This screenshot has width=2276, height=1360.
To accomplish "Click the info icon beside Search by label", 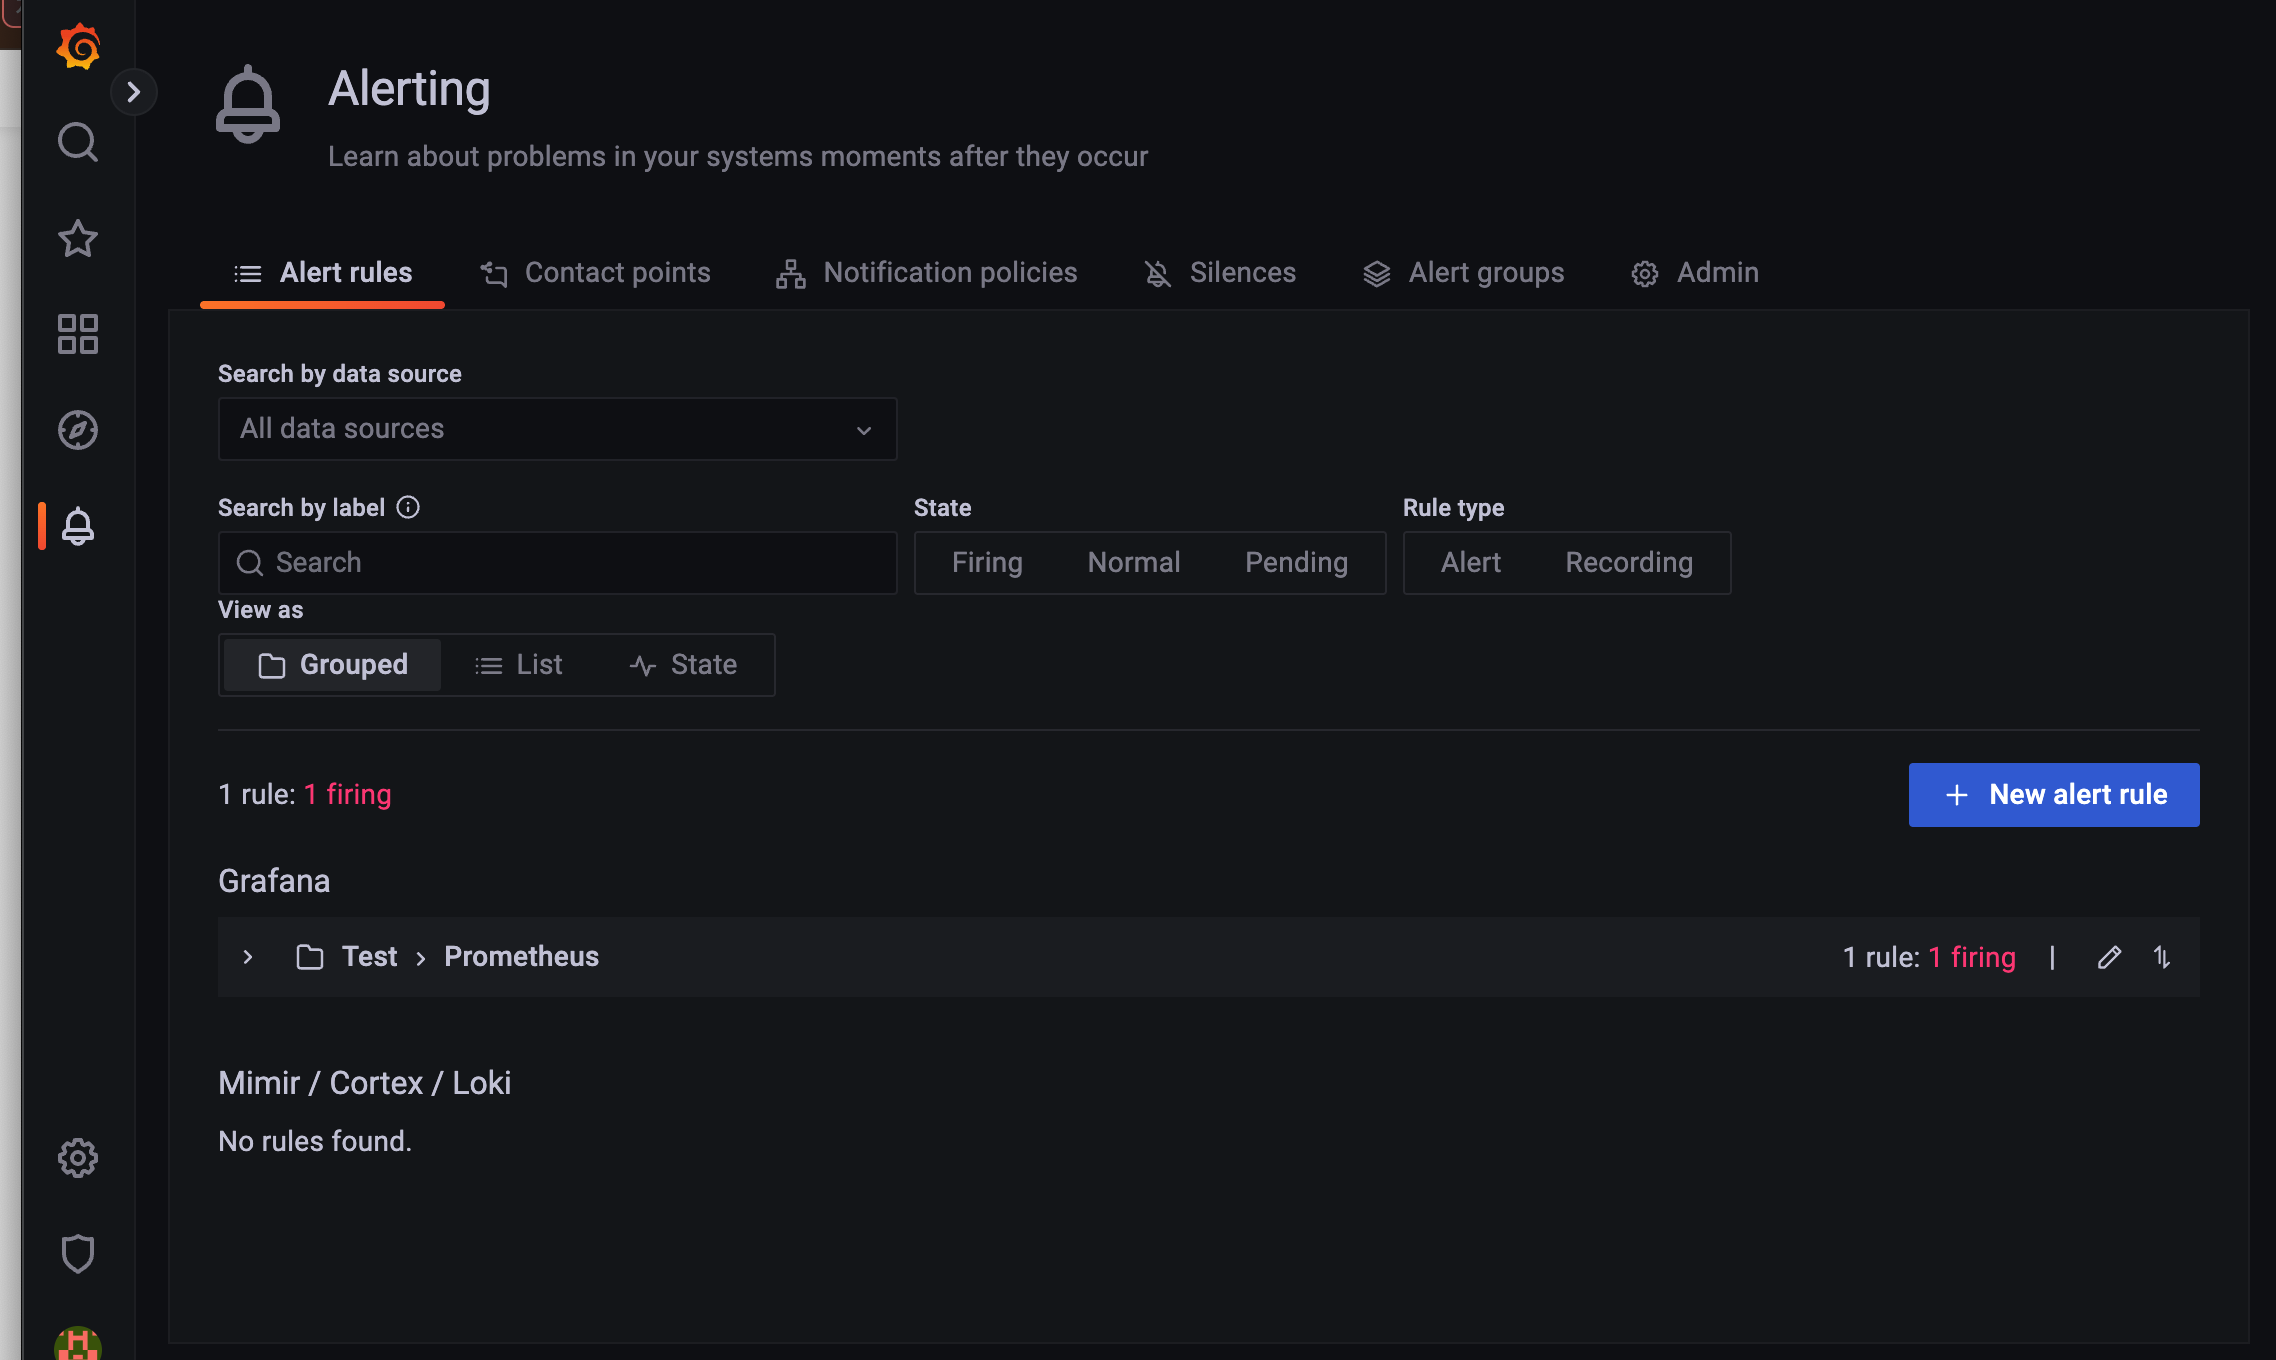I will coord(408,507).
